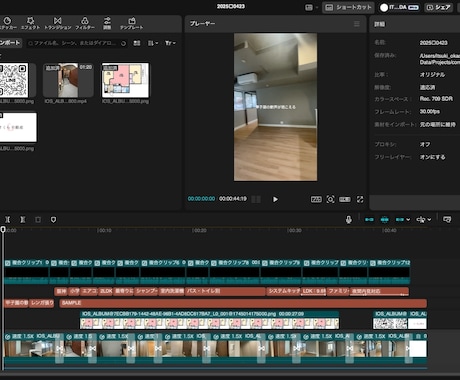
Task: Click the trim left tool icon
Action: [8, 220]
